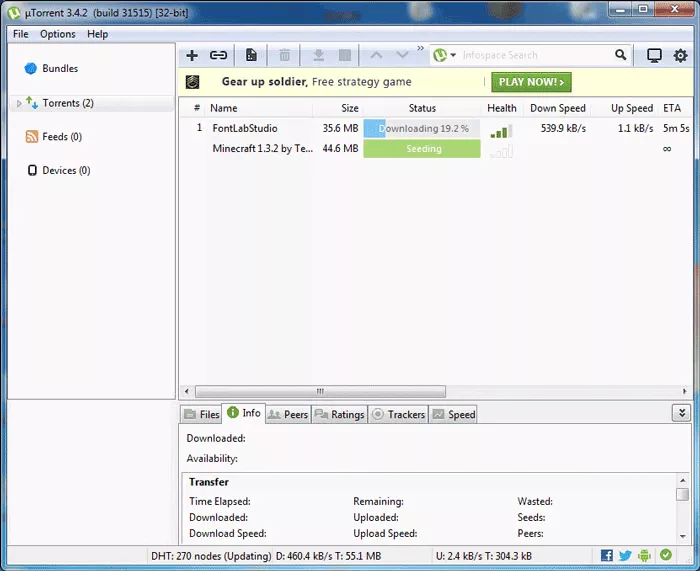Click the Remove torrent trash icon
Image resolution: width=700 pixels, height=571 pixels.
coord(284,55)
